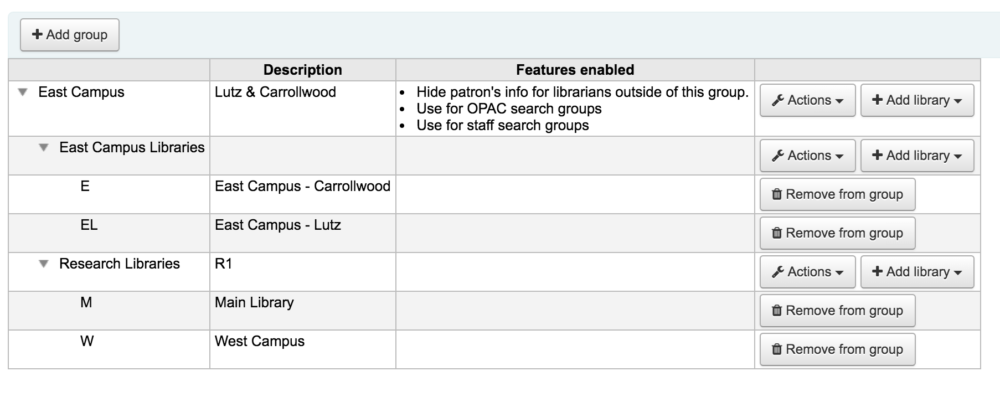
Task: Select the Research Libraries tree item
Action: (119, 264)
